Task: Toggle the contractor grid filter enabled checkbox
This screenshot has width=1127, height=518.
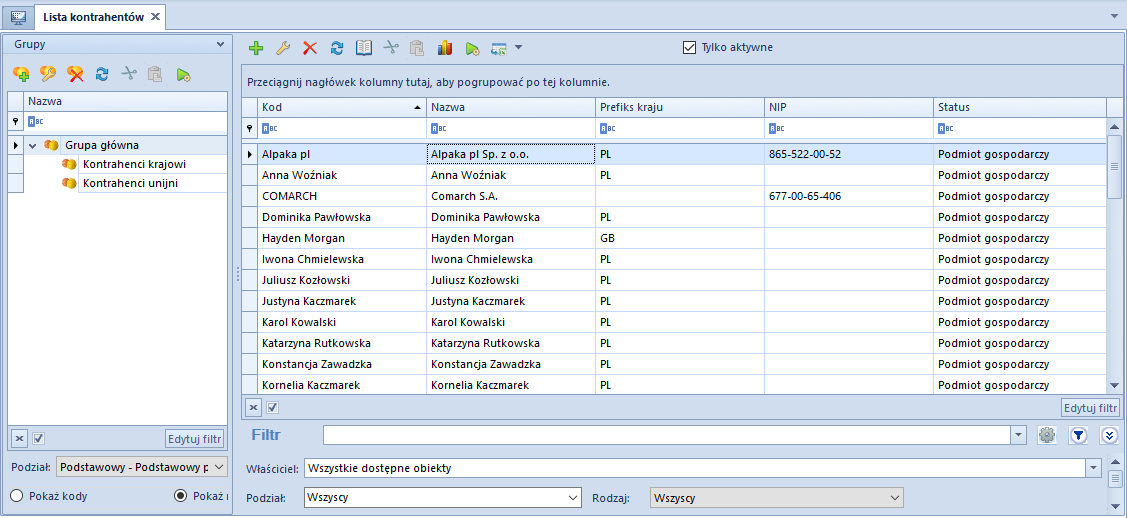Action: click(x=273, y=407)
